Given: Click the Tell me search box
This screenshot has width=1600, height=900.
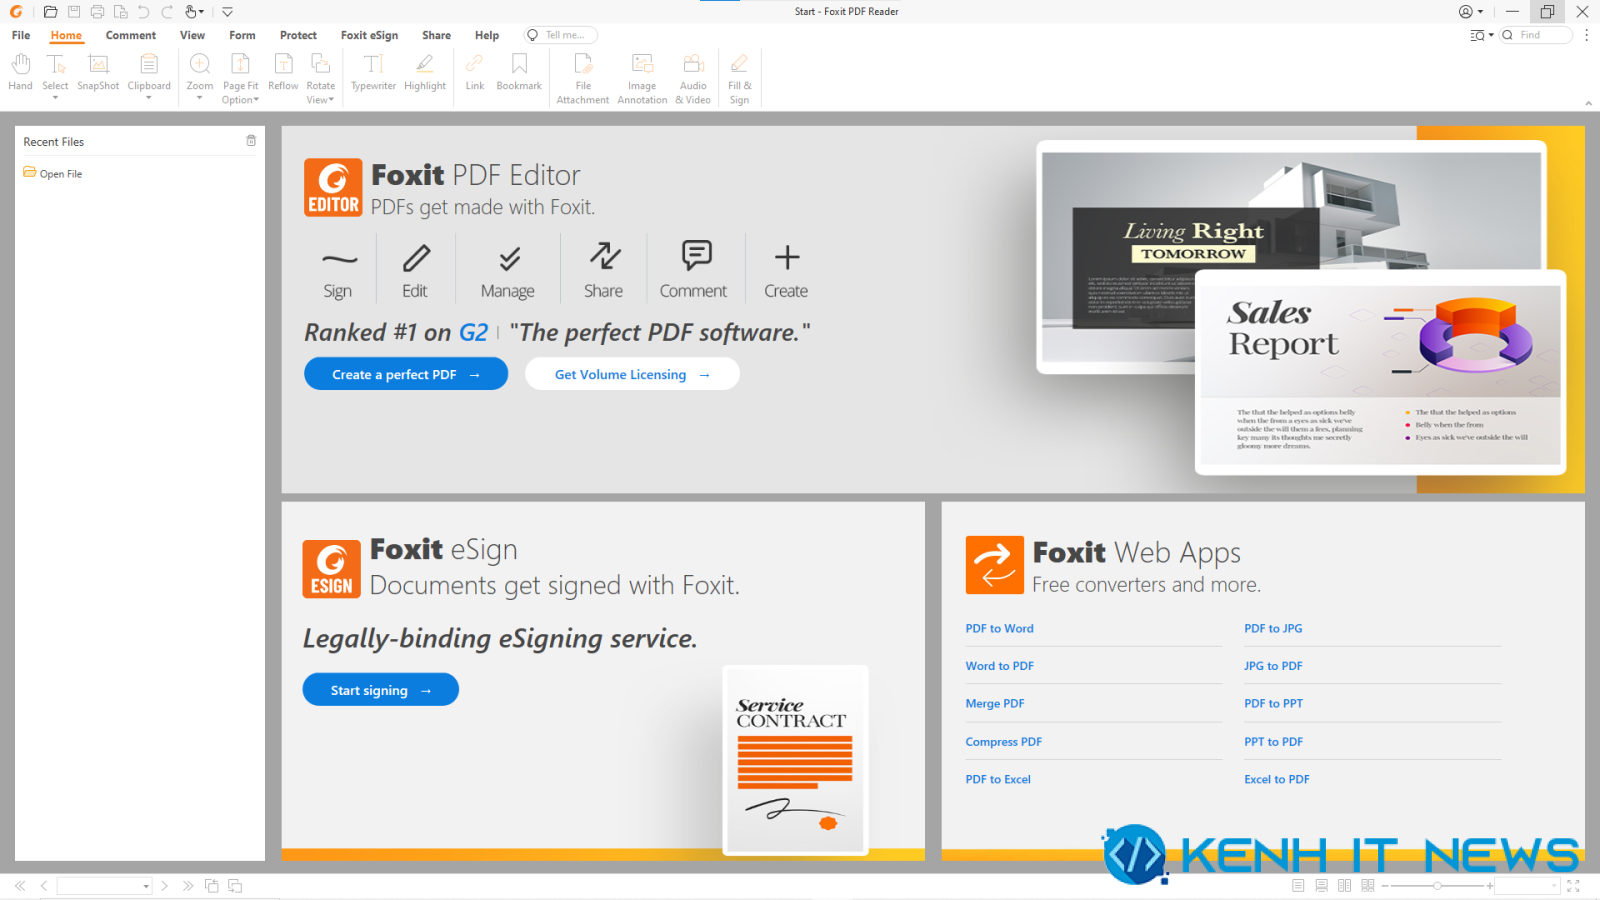Looking at the screenshot, I should pyautogui.click(x=561, y=35).
